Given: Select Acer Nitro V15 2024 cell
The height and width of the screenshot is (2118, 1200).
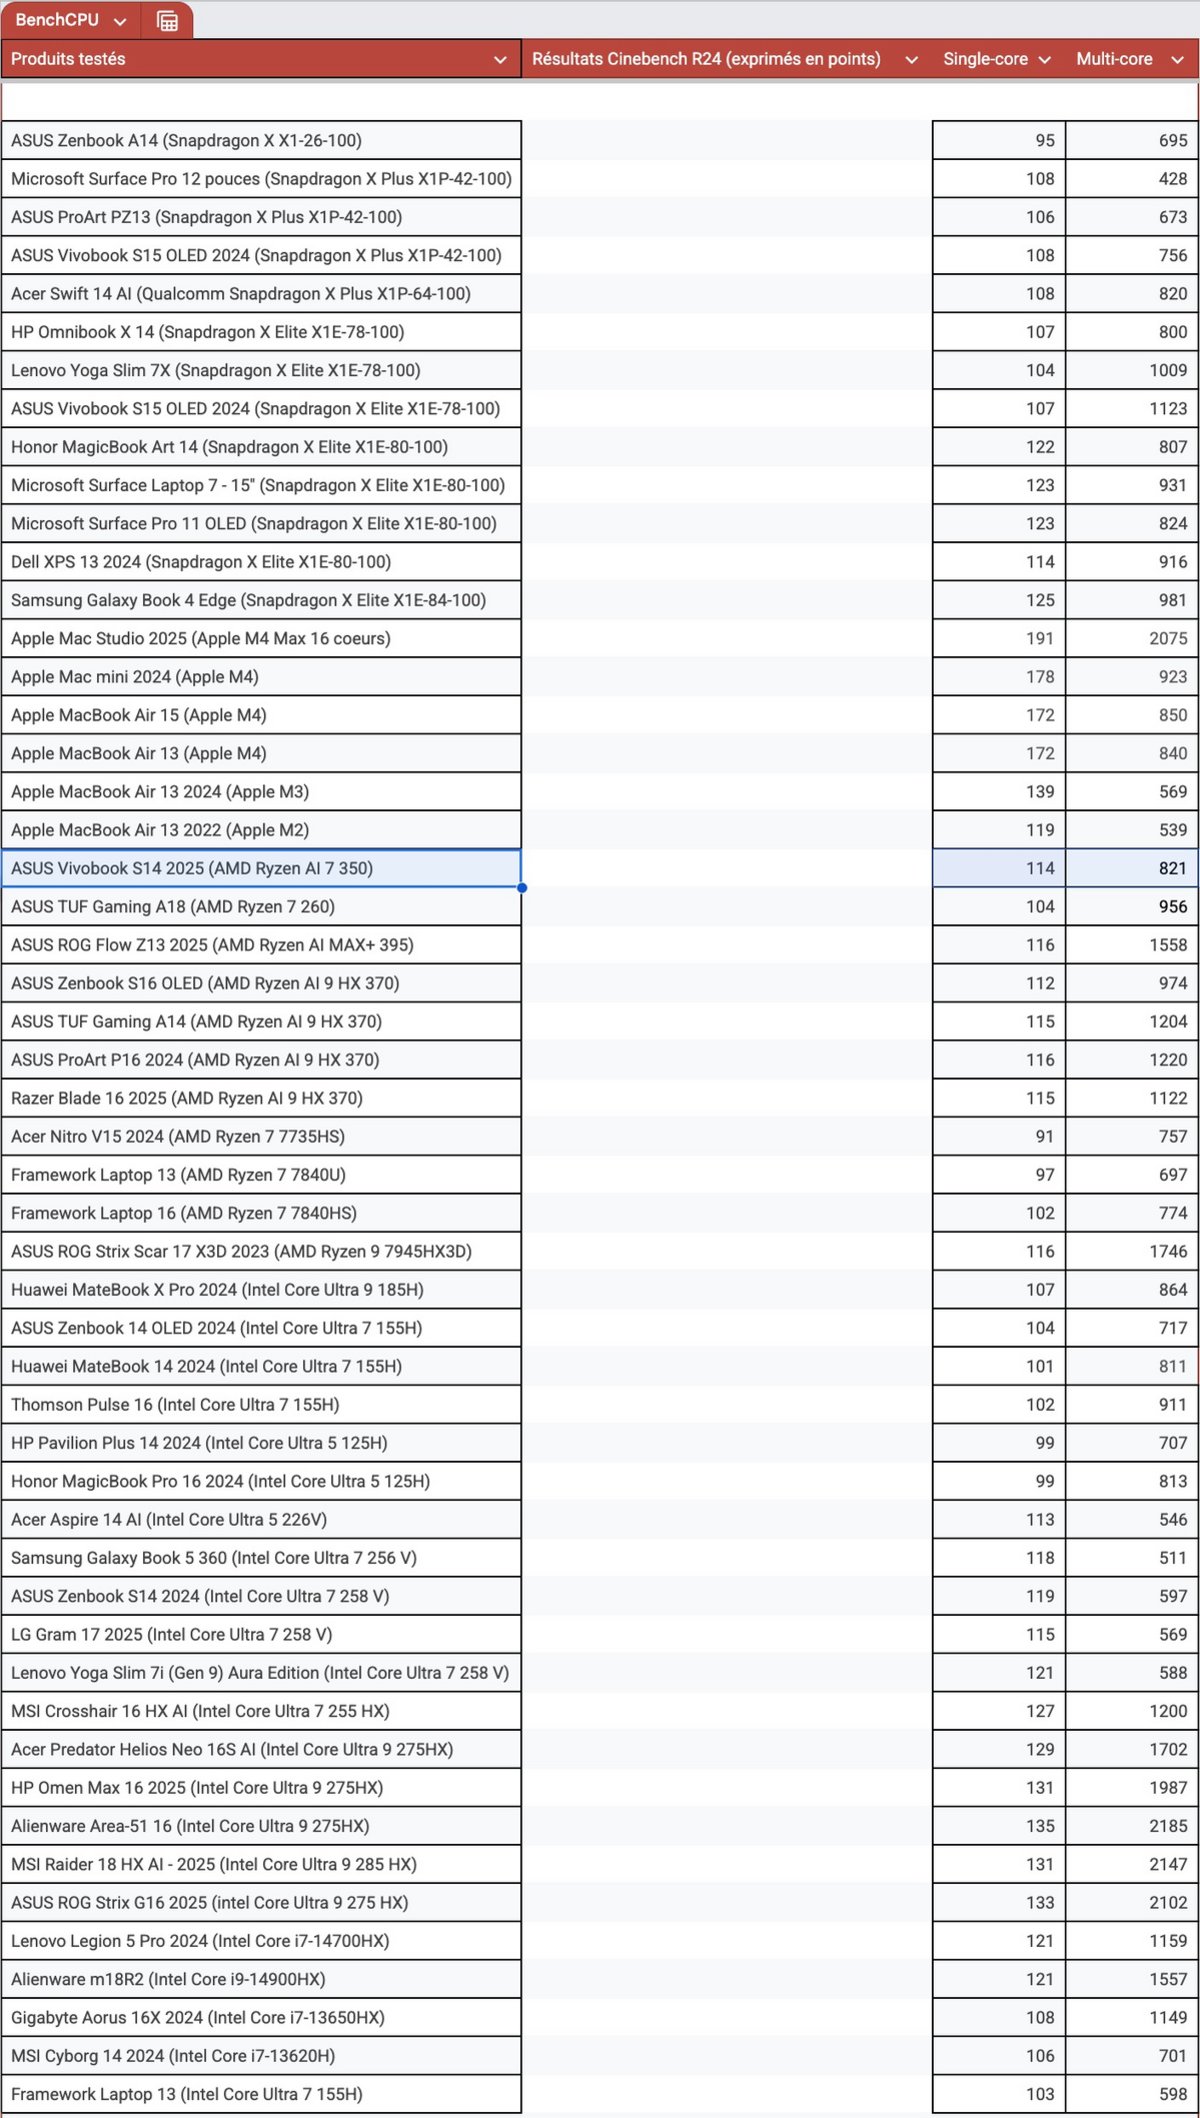Looking at the screenshot, I should 261,1137.
